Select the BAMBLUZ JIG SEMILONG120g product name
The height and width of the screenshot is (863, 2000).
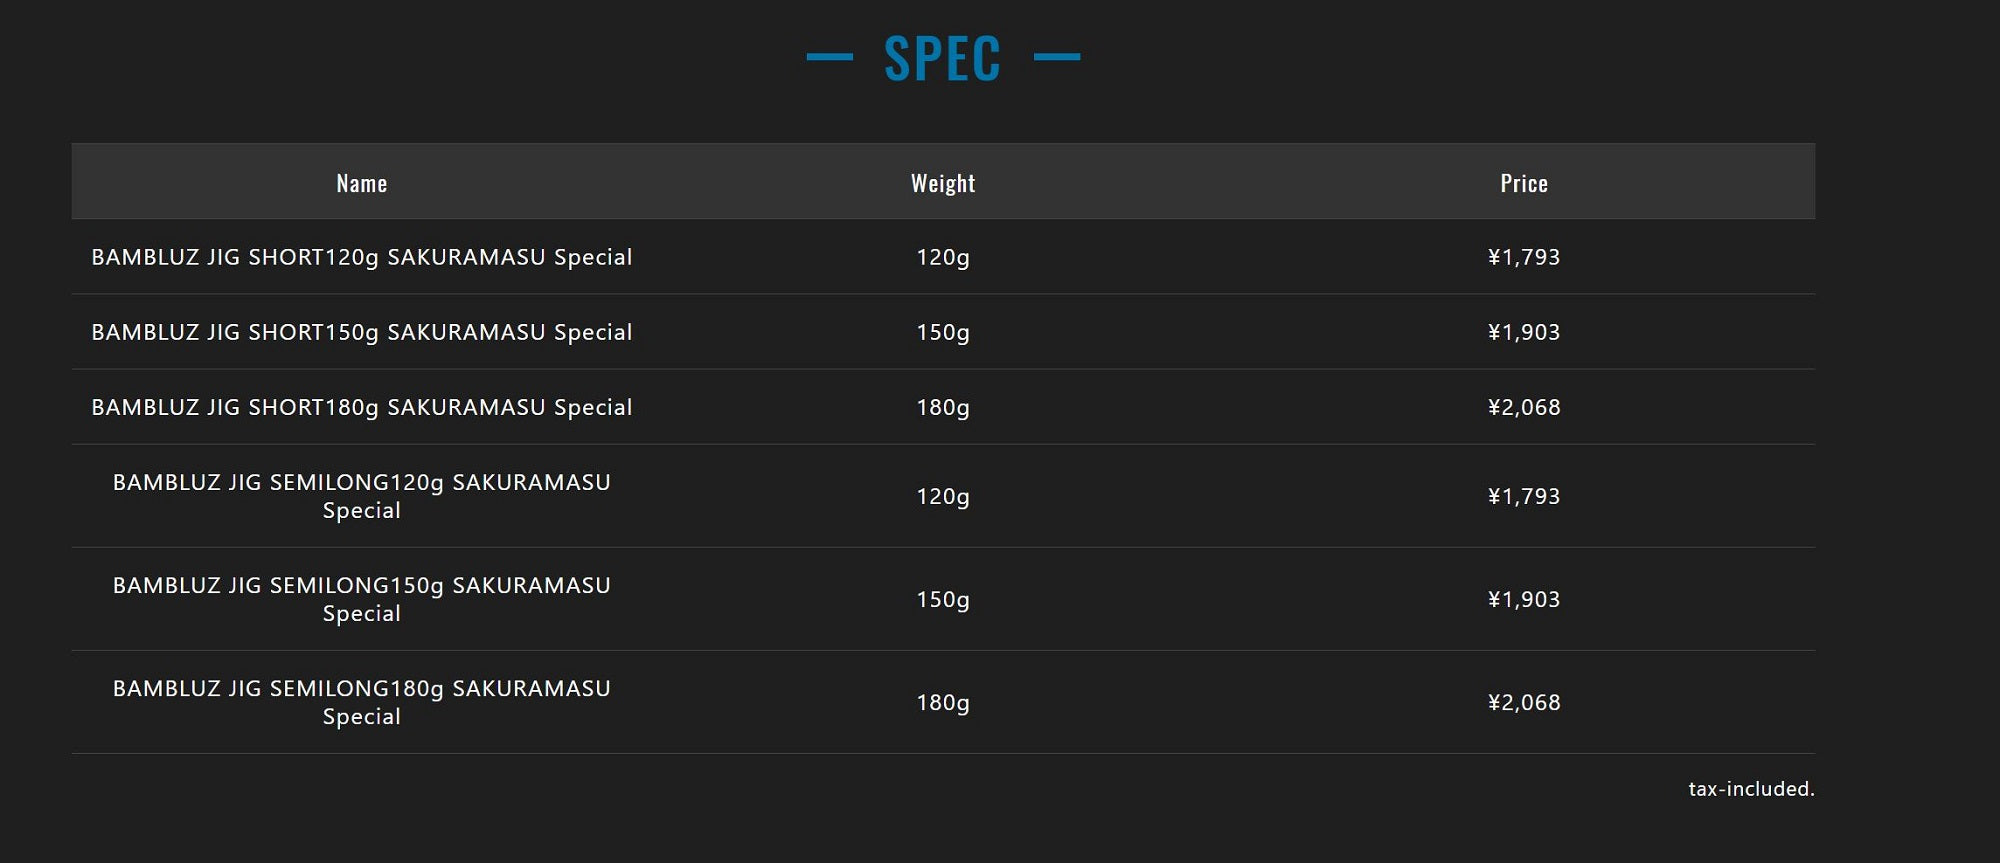[x=361, y=496]
